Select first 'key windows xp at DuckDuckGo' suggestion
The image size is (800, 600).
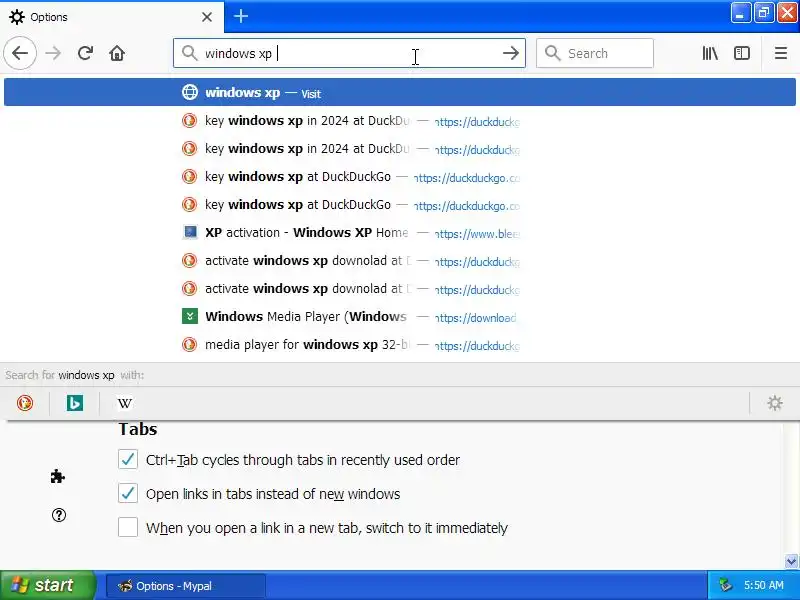click(400, 177)
